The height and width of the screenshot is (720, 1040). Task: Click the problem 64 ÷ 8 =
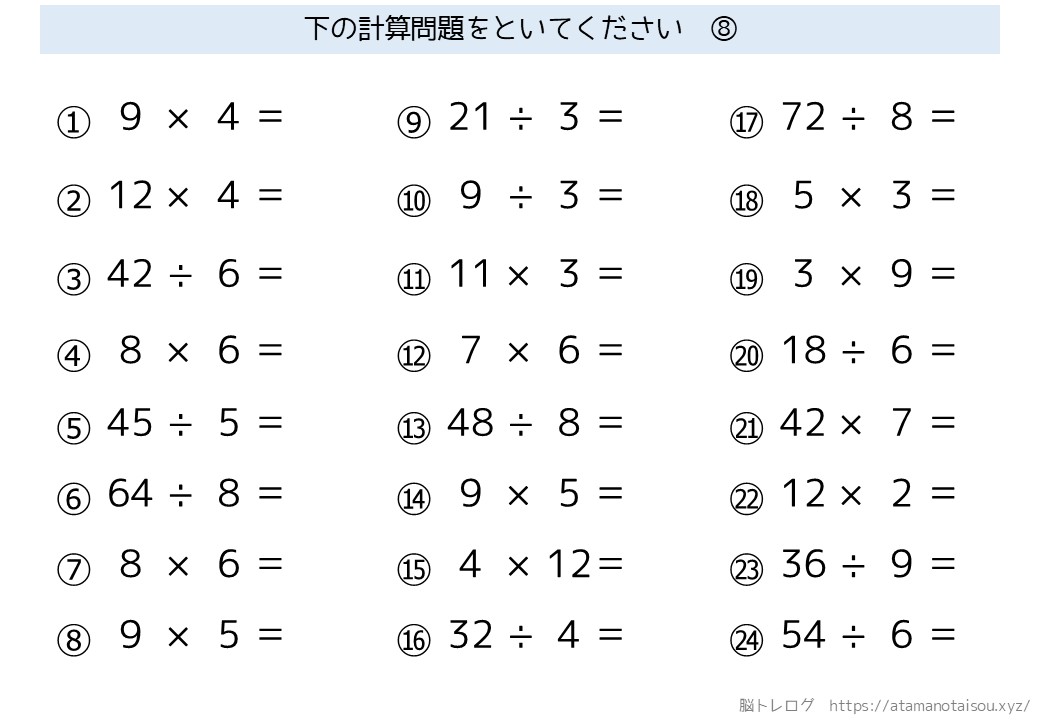[195, 493]
